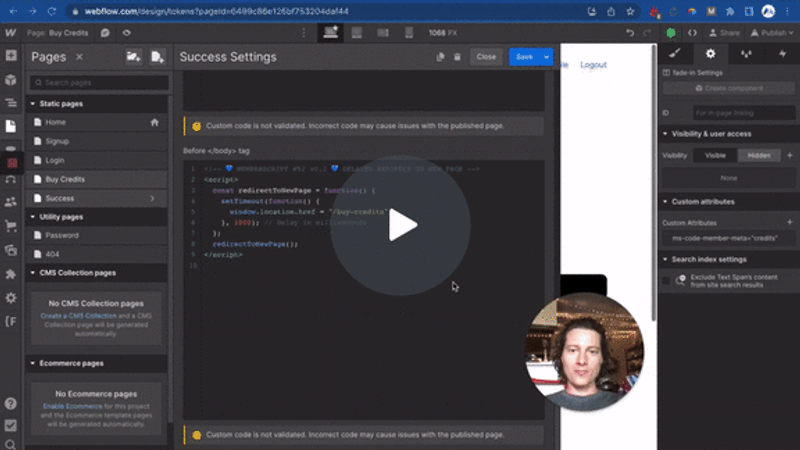800x450 pixels.
Task: Open the Navigator panel
Action: 11,103
